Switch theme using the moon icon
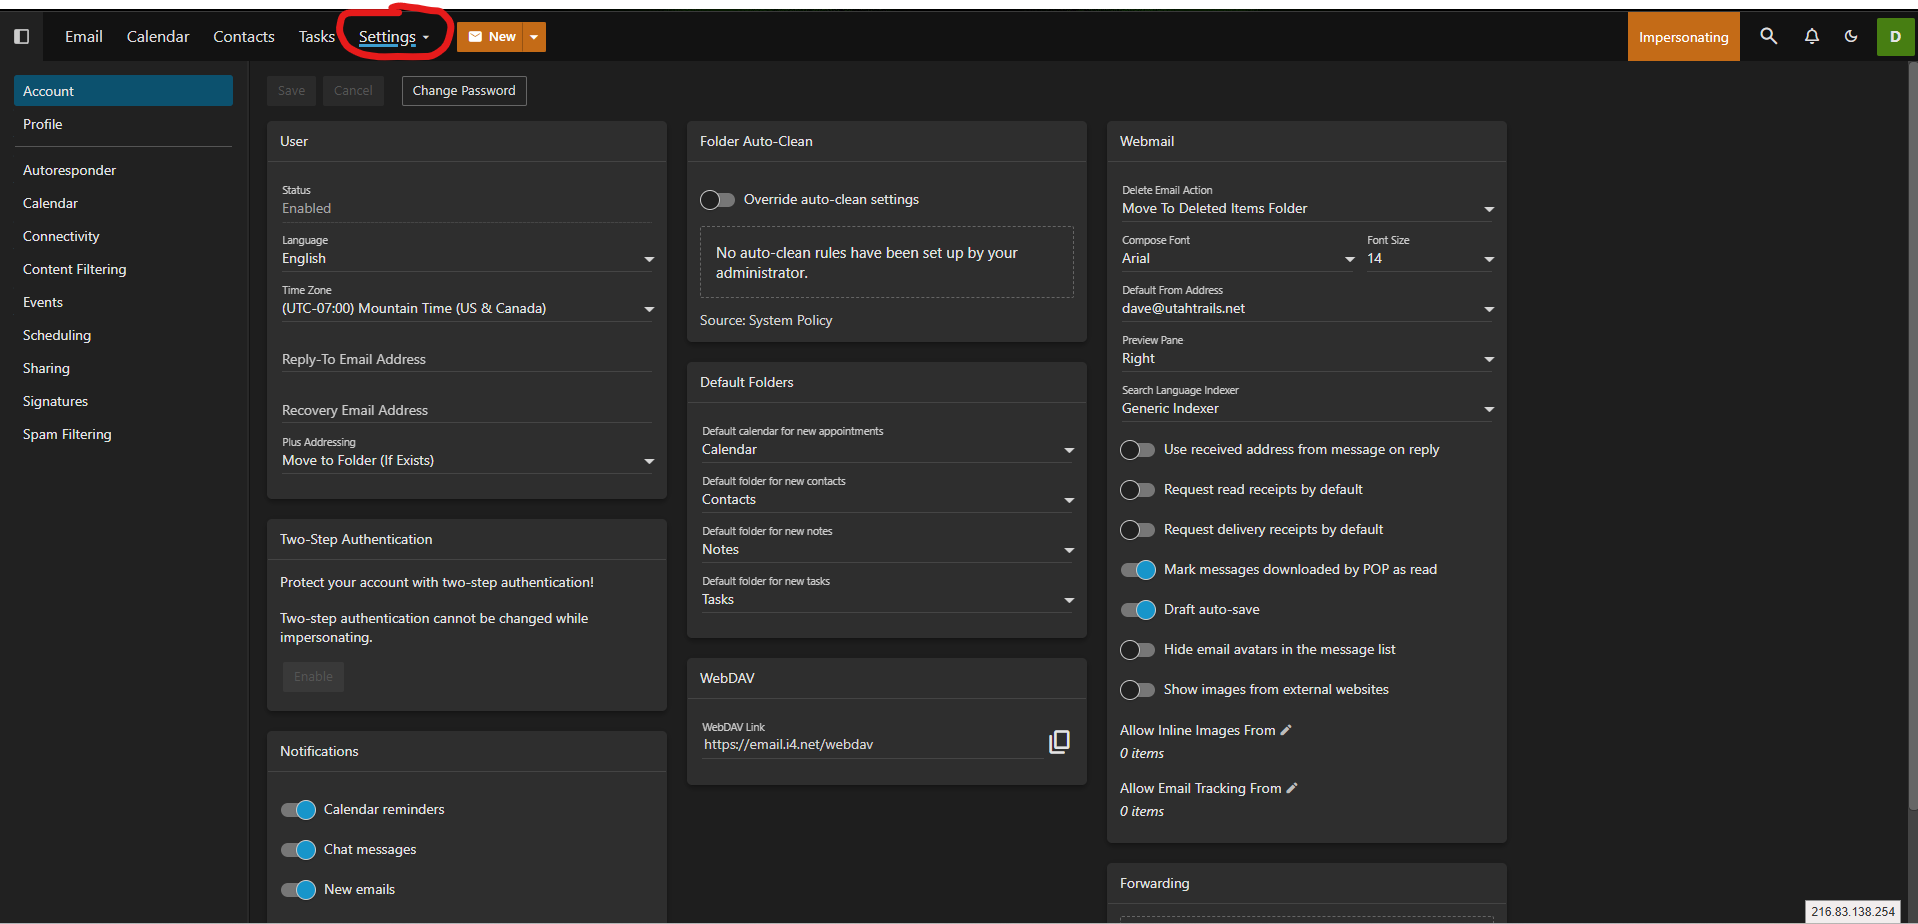This screenshot has width=1918, height=924. pos(1851,37)
